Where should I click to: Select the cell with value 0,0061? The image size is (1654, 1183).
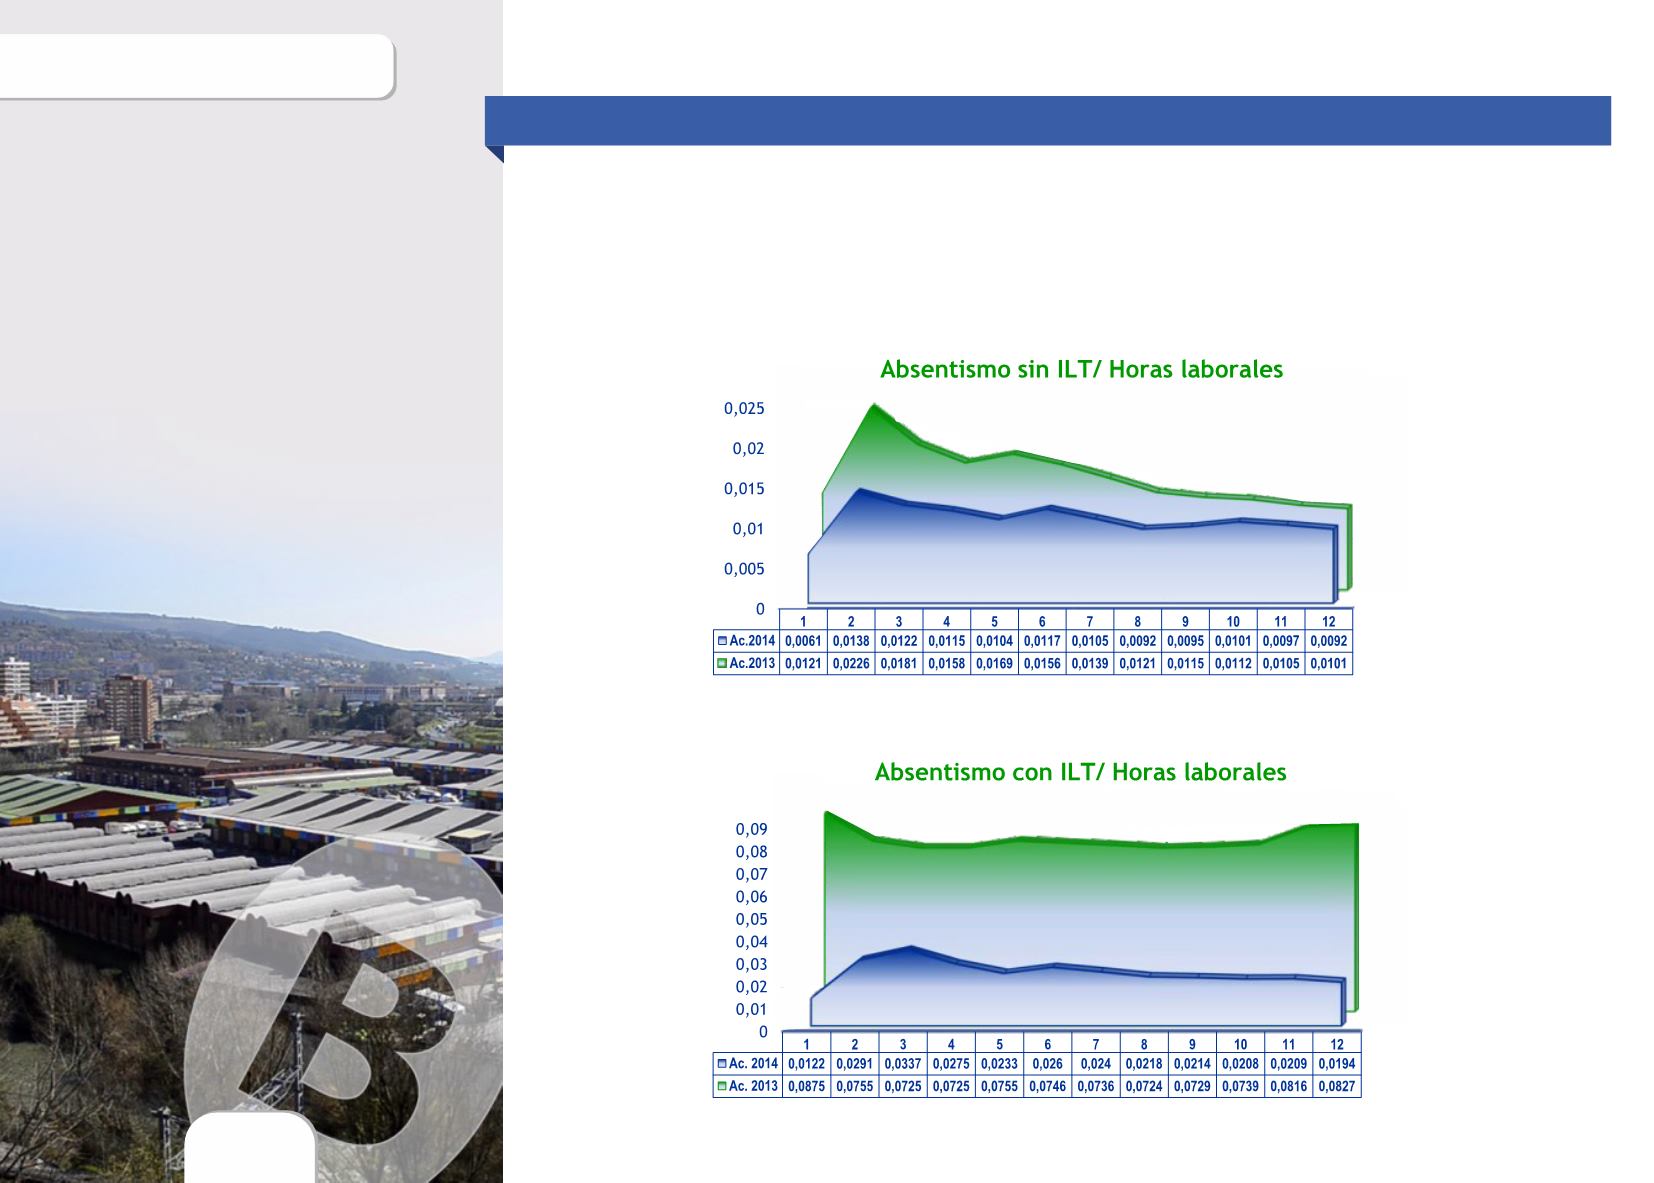pyautogui.click(x=803, y=641)
